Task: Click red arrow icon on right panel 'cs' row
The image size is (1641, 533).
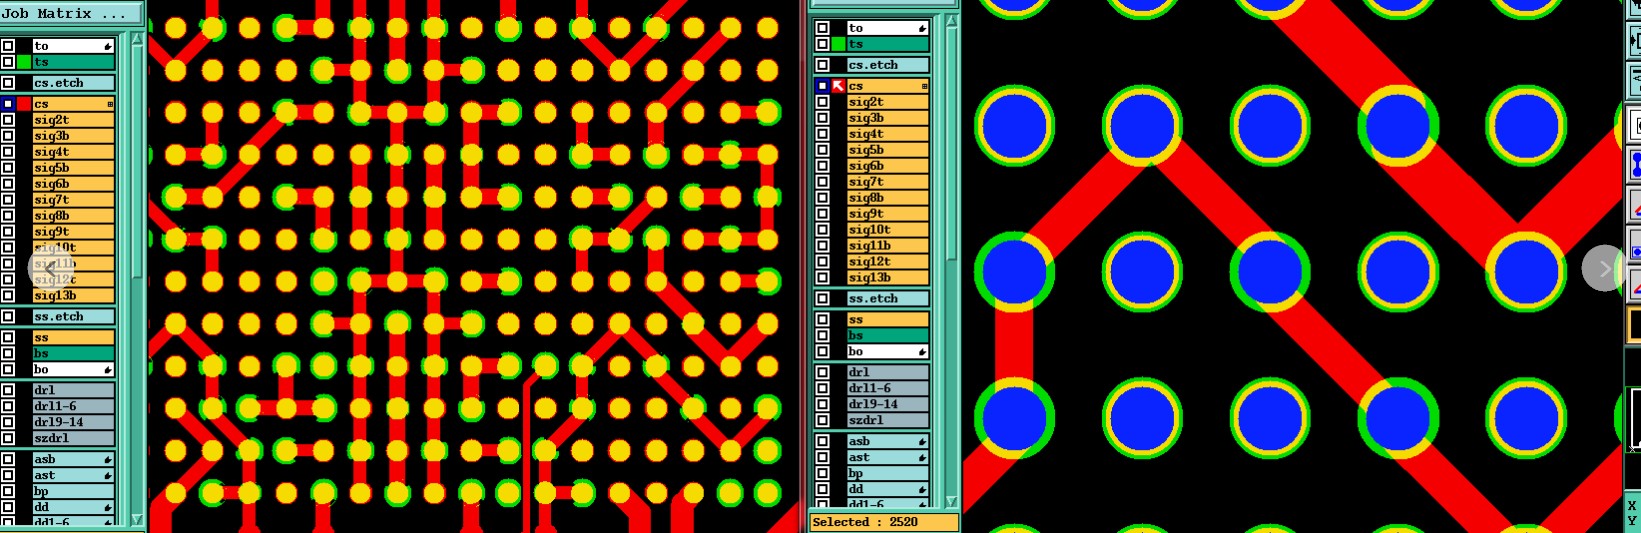Action: [838, 86]
